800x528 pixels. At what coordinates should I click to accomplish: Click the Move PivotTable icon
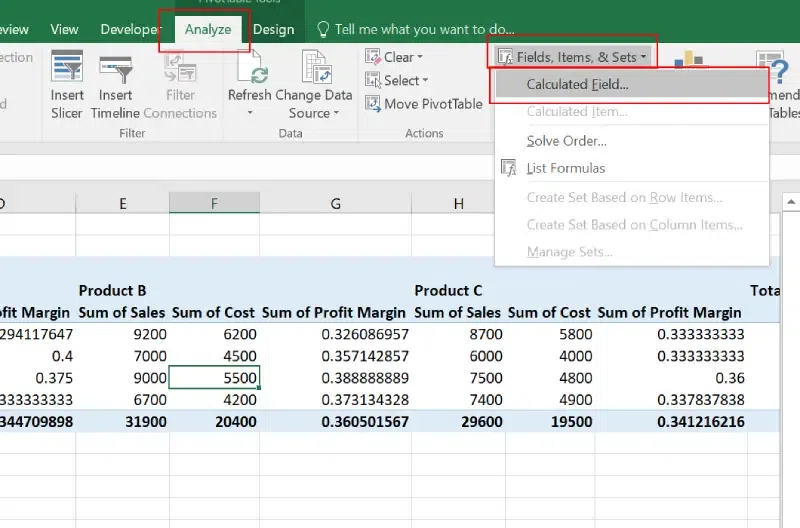373,104
